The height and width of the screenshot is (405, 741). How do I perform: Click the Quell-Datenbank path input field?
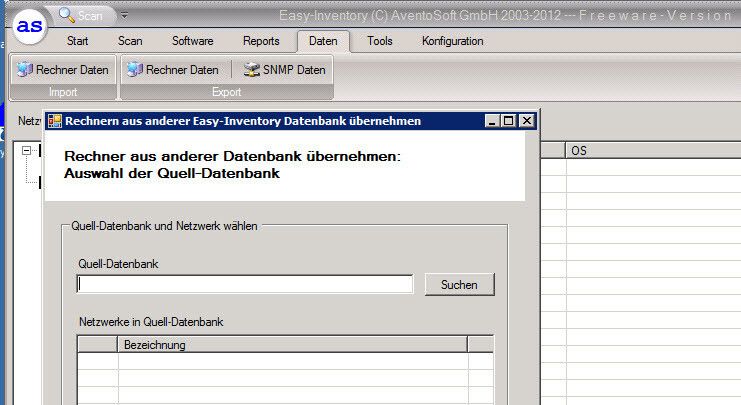245,284
